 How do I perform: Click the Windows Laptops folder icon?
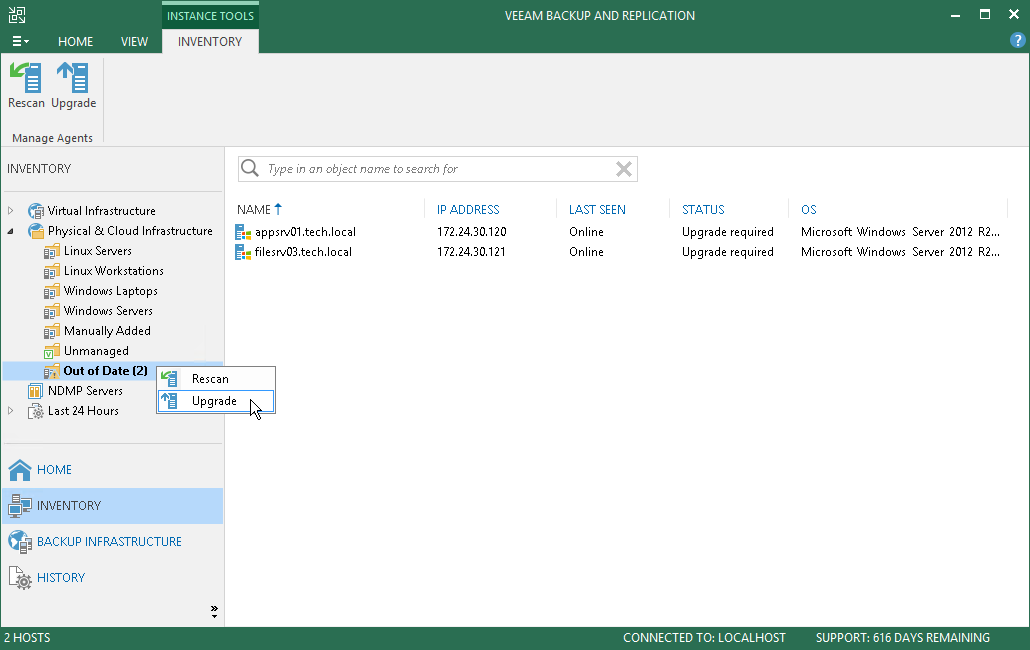(x=51, y=292)
